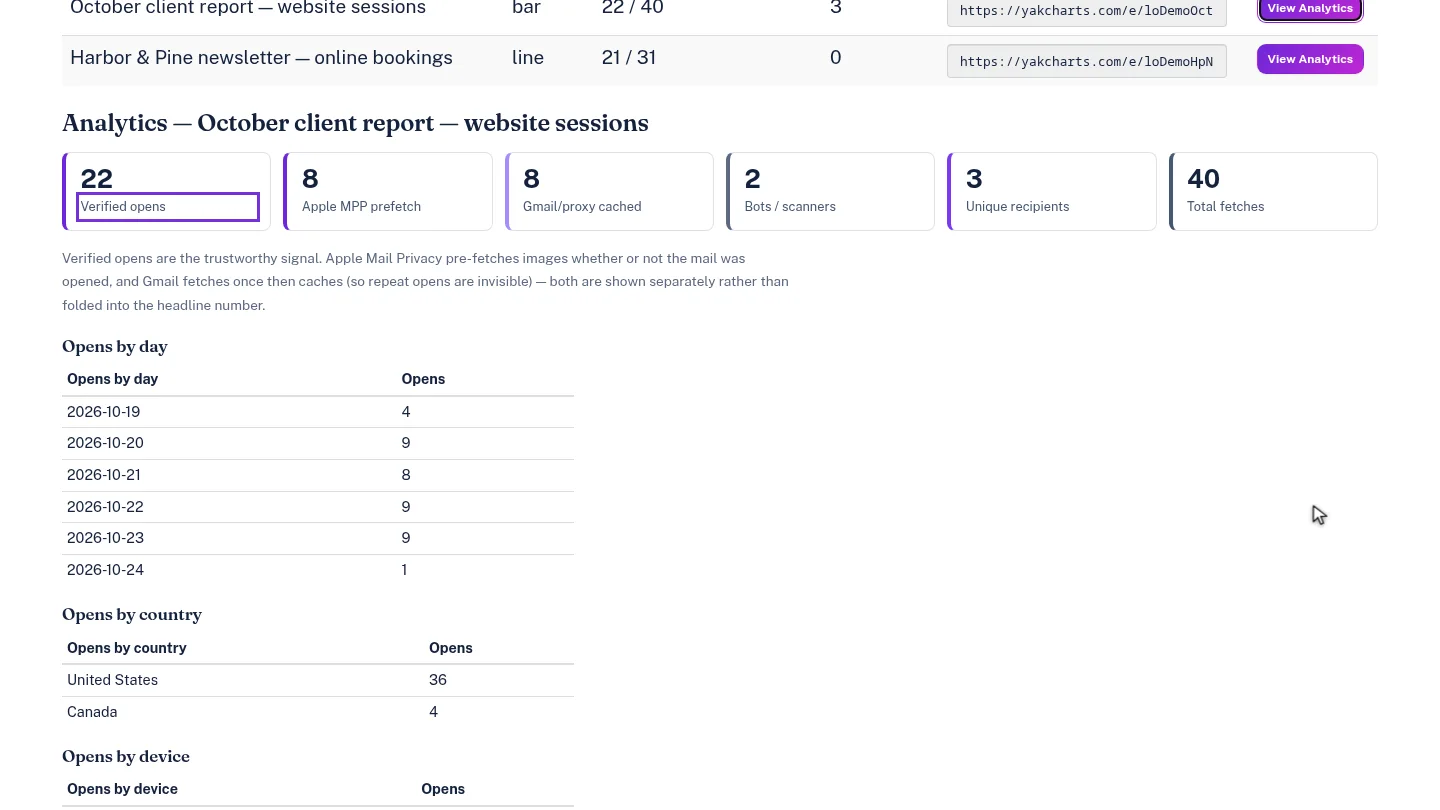Click the Apple MPP prefetch stat card
This screenshot has height=810, width=1440.
click(x=388, y=191)
